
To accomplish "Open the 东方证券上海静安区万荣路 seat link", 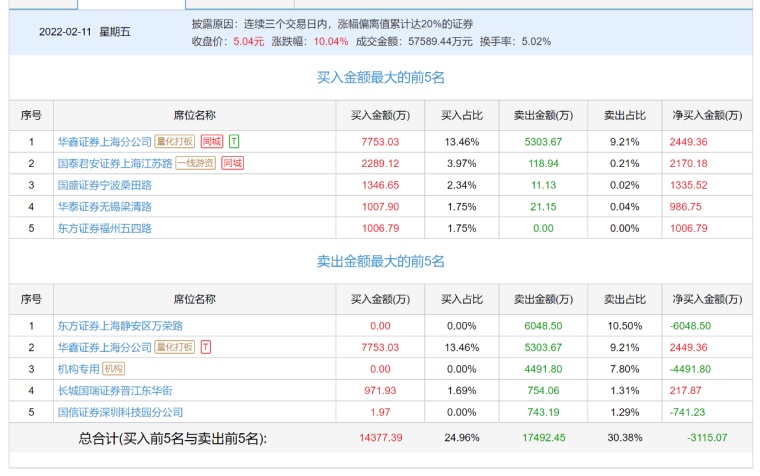I will [120, 326].
